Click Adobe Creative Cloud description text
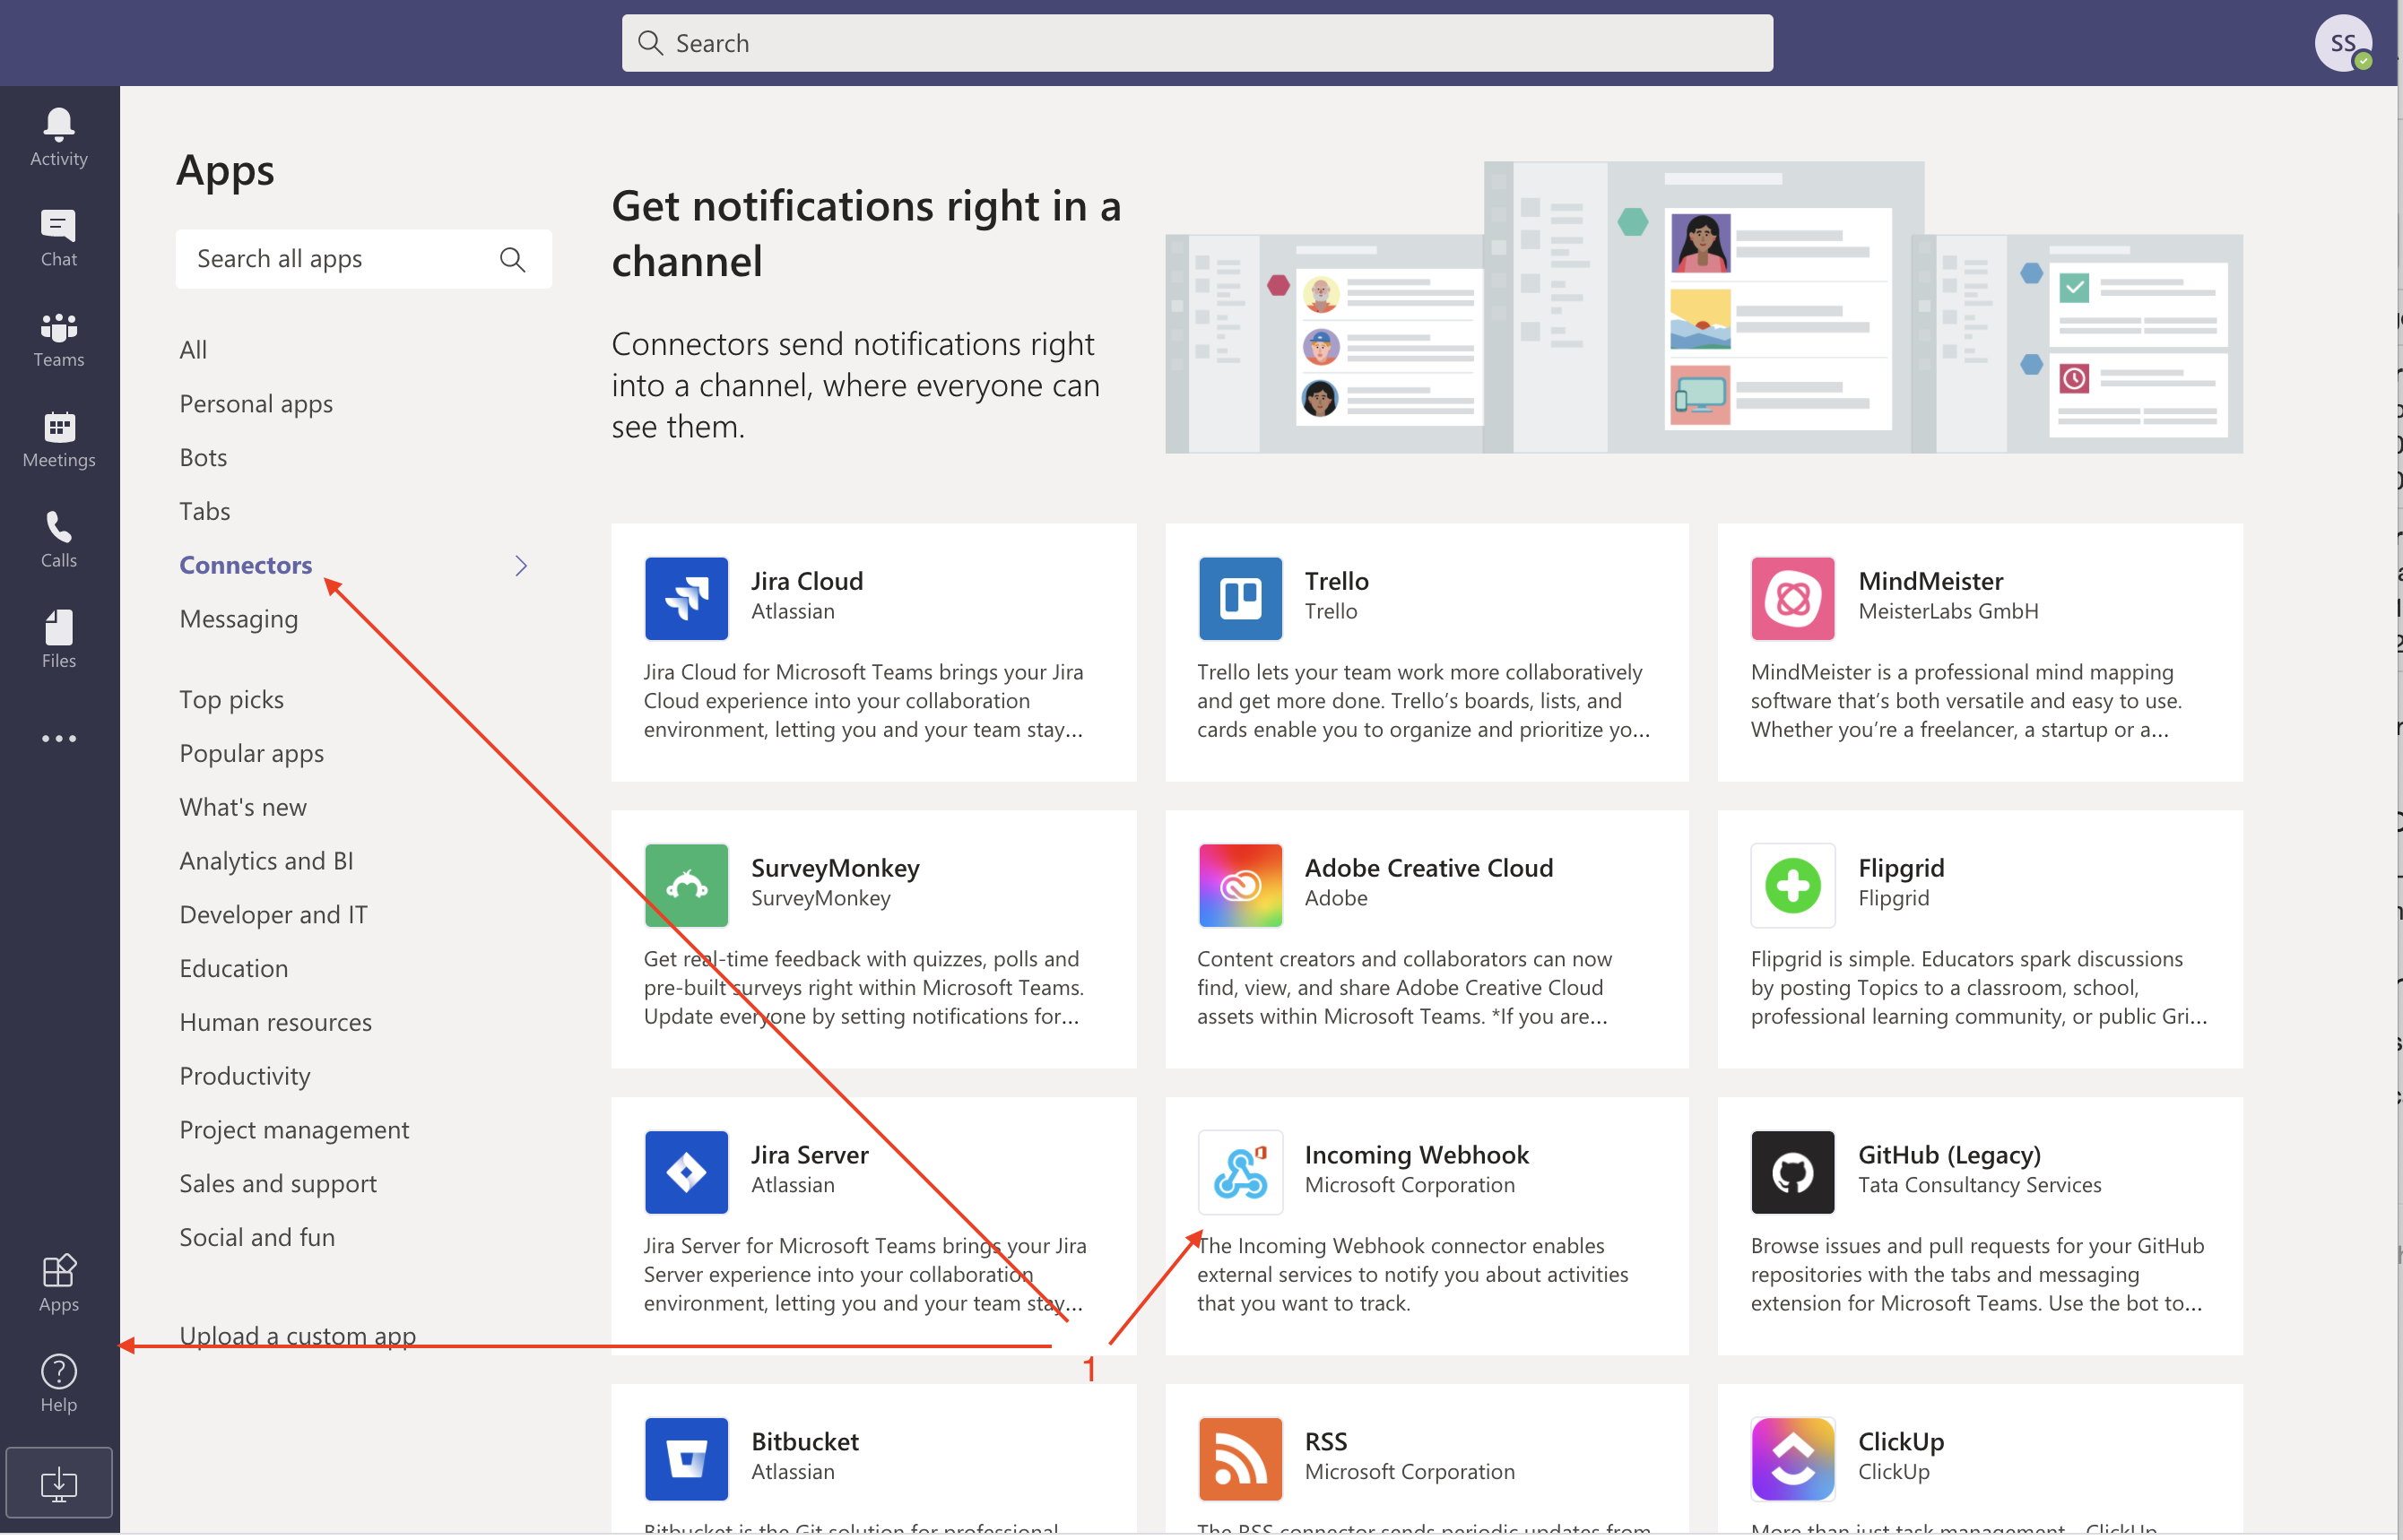This screenshot has height=1540, width=2403. tap(1404, 988)
